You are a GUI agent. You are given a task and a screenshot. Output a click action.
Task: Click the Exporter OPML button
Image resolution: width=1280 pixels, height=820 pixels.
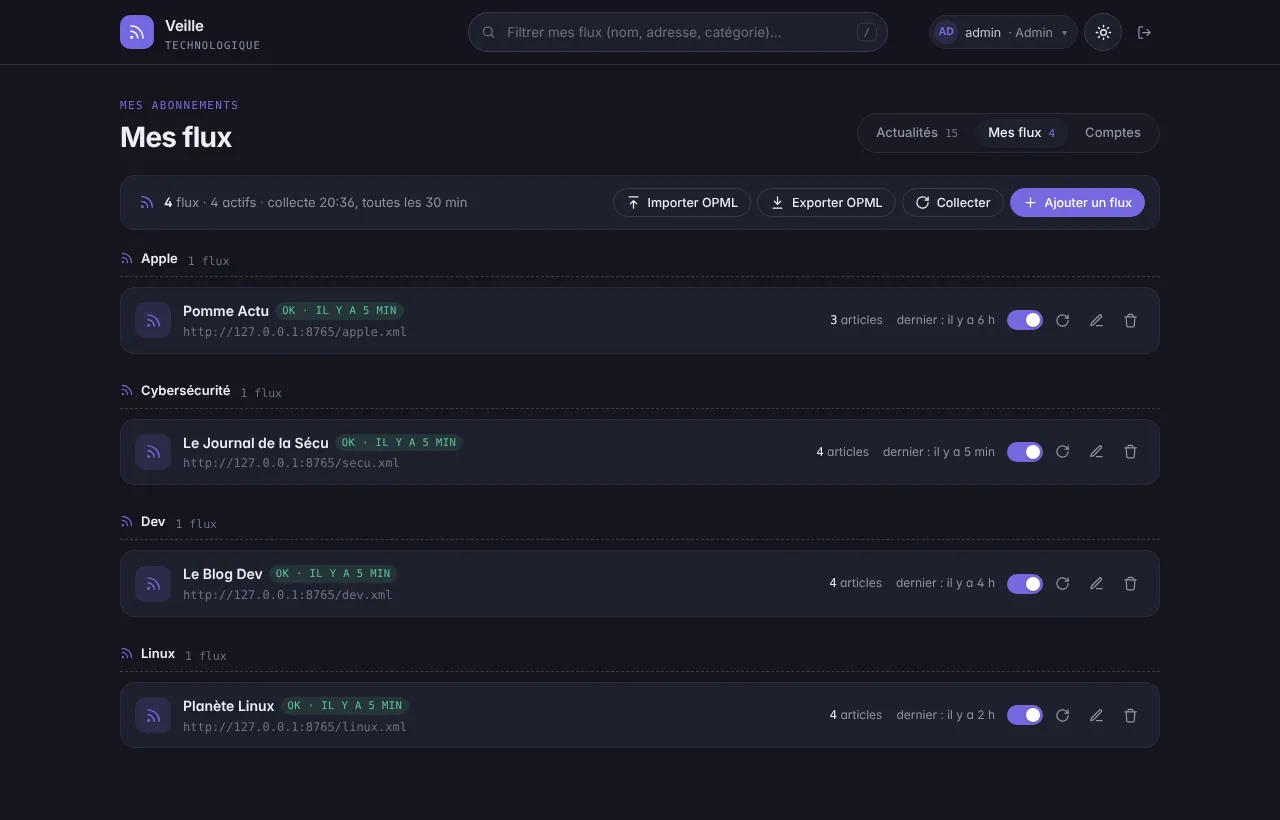826,202
